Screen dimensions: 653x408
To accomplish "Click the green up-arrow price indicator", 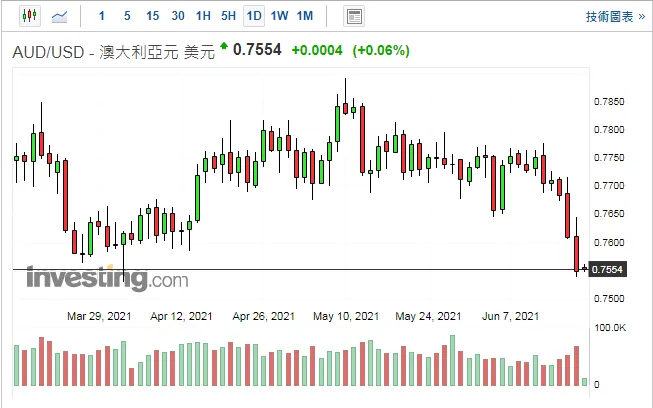I will pyautogui.click(x=224, y=46).
